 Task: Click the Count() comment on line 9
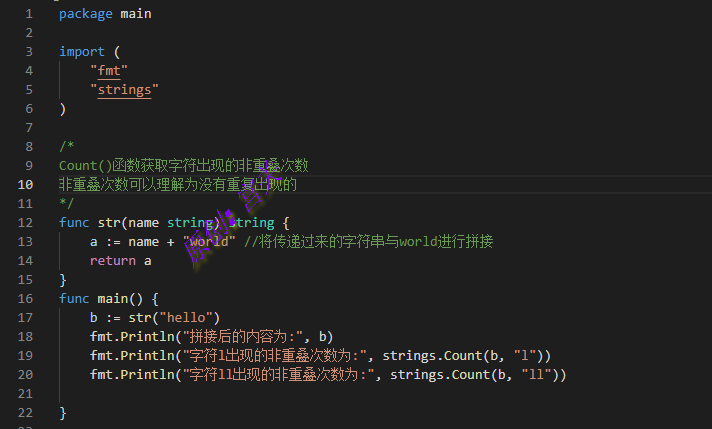pyautogui.click(x=183, y=166)
